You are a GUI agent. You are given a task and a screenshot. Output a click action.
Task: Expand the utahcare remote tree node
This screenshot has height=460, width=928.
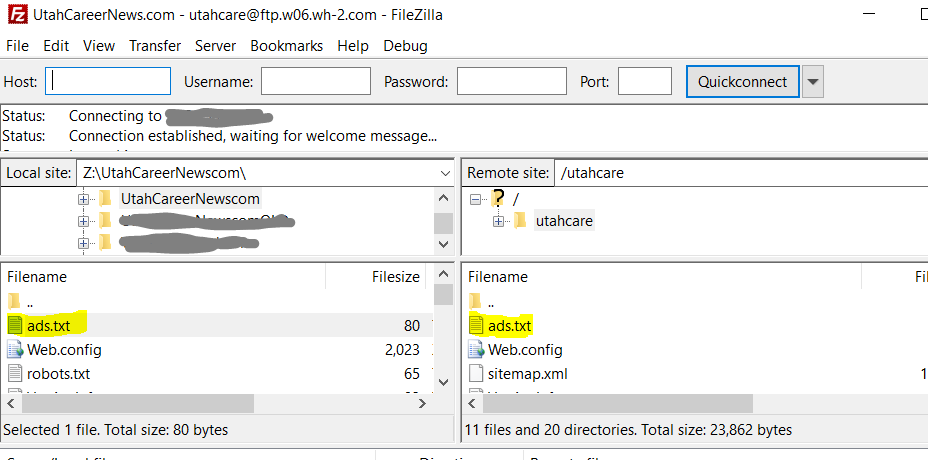pos(498,220)
